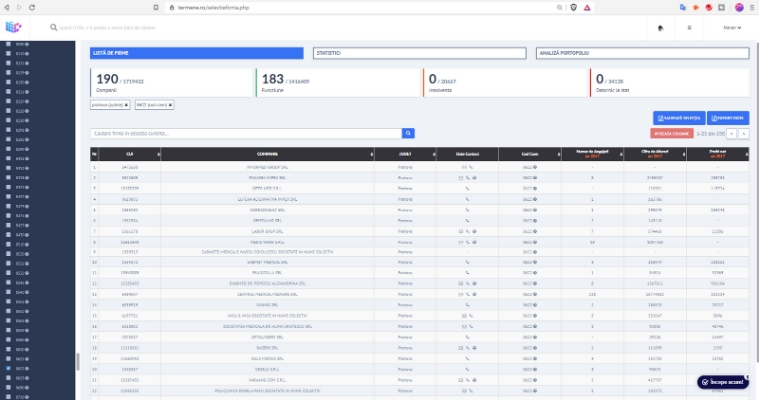Click the browser forward arrow
This screenshot has height=400, width=759.
pyautogui.click(x=19, y=7)
